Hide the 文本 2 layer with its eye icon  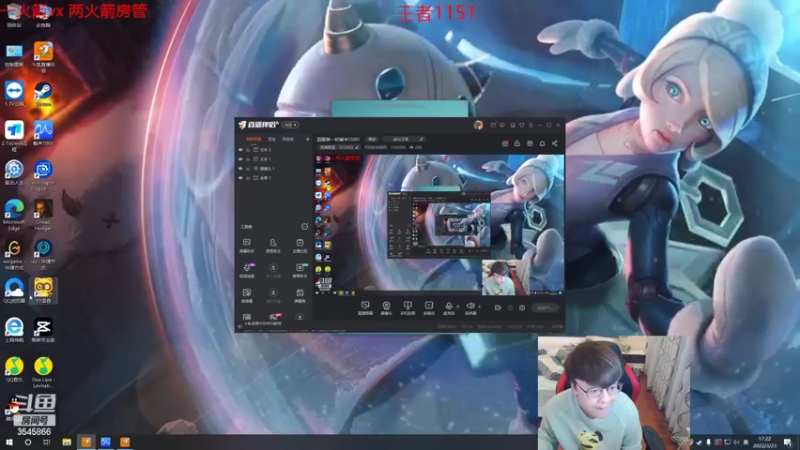(x=240, y=150)
